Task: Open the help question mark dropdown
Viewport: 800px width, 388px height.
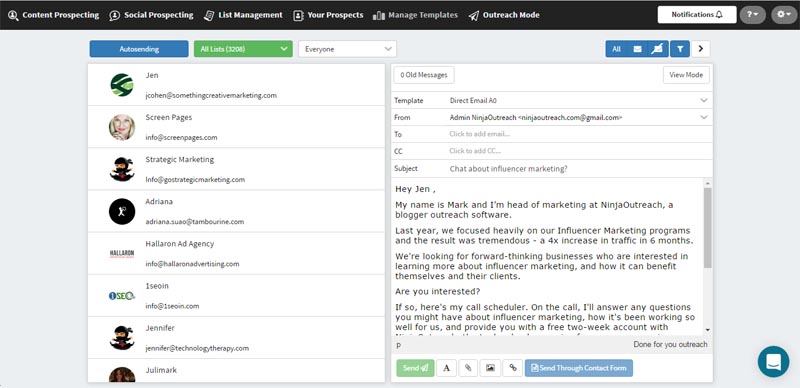Action: [753, 15]
